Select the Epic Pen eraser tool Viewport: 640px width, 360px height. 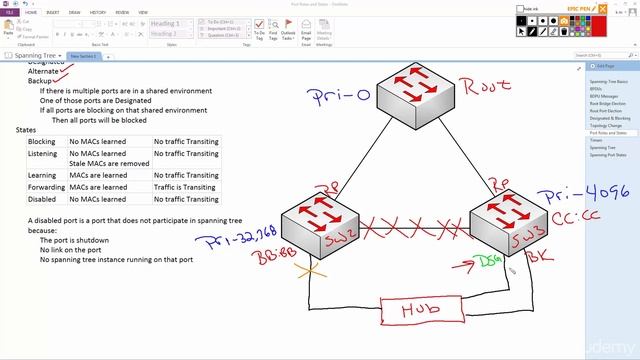click(x=553, y=32)
